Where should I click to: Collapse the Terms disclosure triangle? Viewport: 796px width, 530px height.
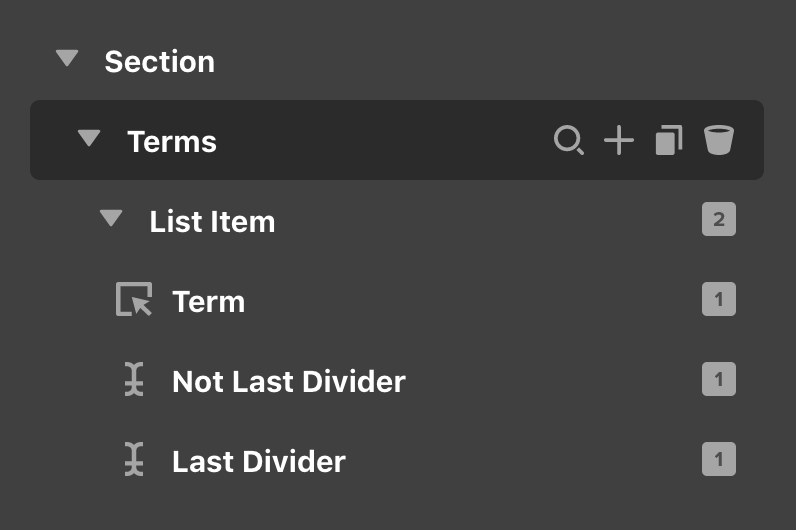pos(89,139)
